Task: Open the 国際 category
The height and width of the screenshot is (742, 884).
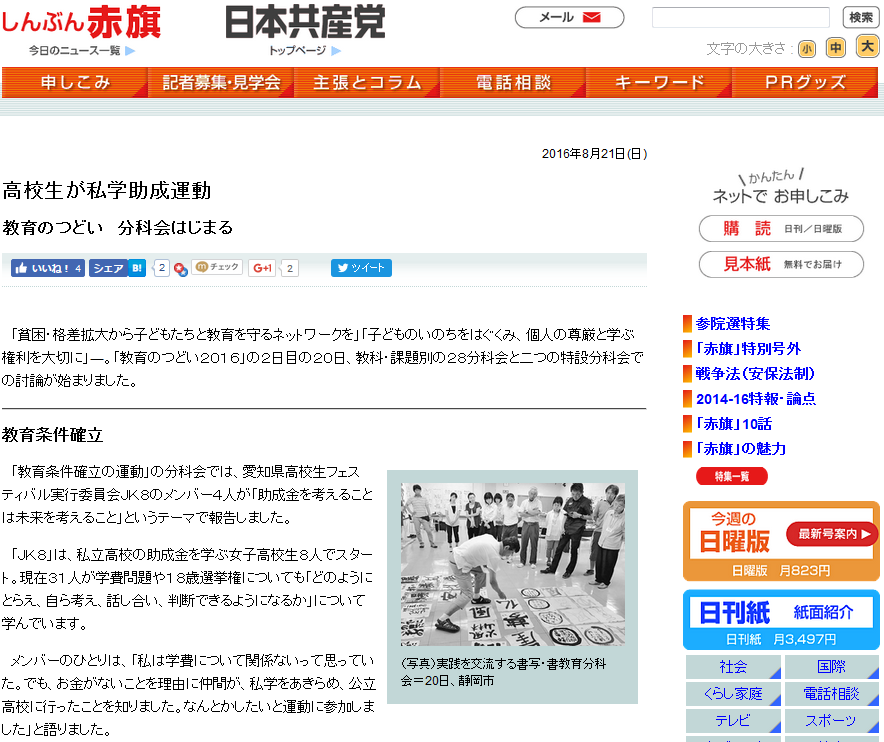Action: 832,667
